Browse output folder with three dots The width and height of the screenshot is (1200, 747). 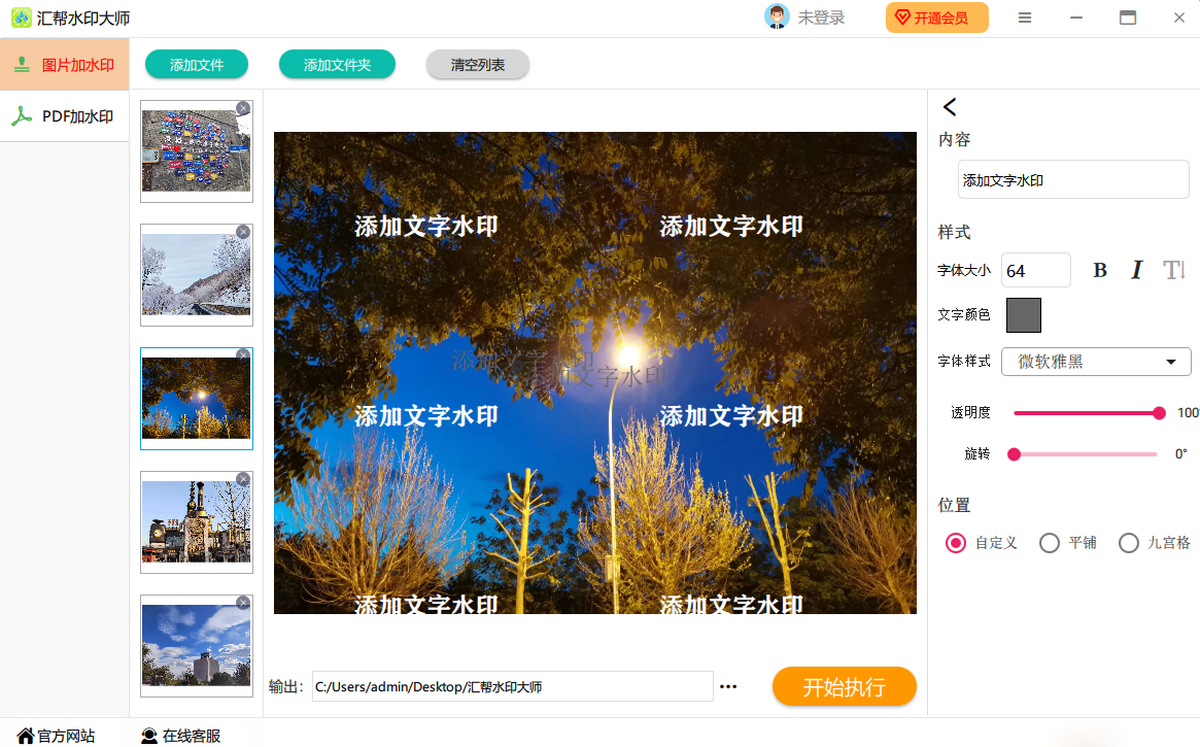coord(728,686)
